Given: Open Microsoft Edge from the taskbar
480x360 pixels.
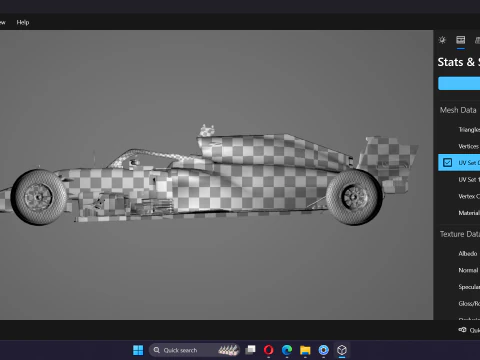Looking at the screenshot, I should tap(287, 350).
